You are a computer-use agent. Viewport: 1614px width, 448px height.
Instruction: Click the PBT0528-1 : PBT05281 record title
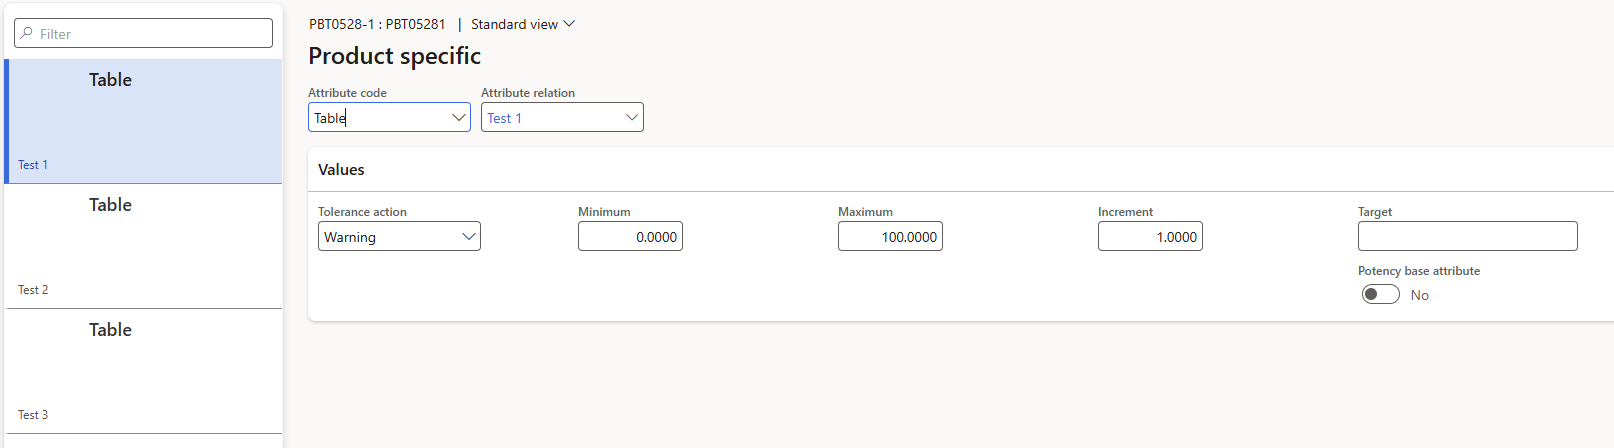click(377, 24)
